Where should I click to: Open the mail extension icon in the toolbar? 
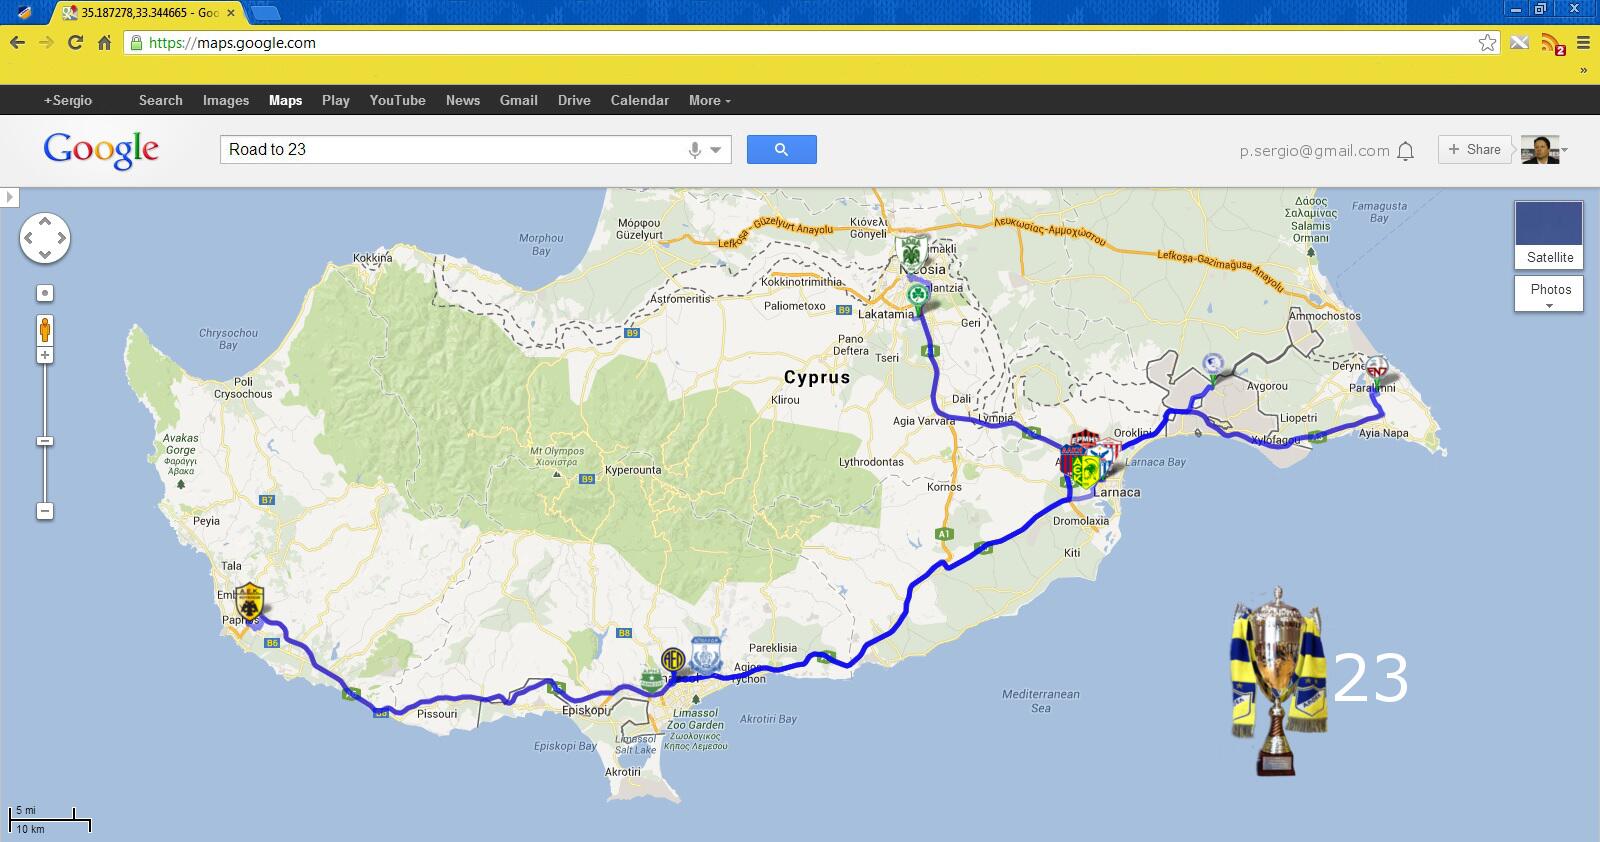point(1519,42)
